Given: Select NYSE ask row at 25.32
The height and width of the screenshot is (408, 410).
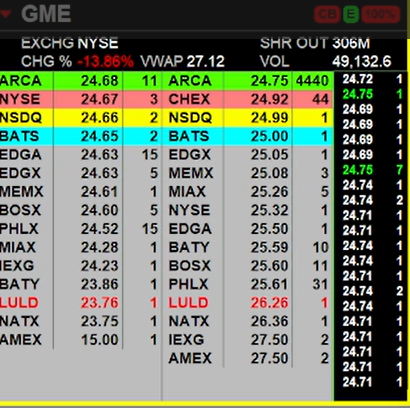Looking at the screenshot, I should click(248, 210).
